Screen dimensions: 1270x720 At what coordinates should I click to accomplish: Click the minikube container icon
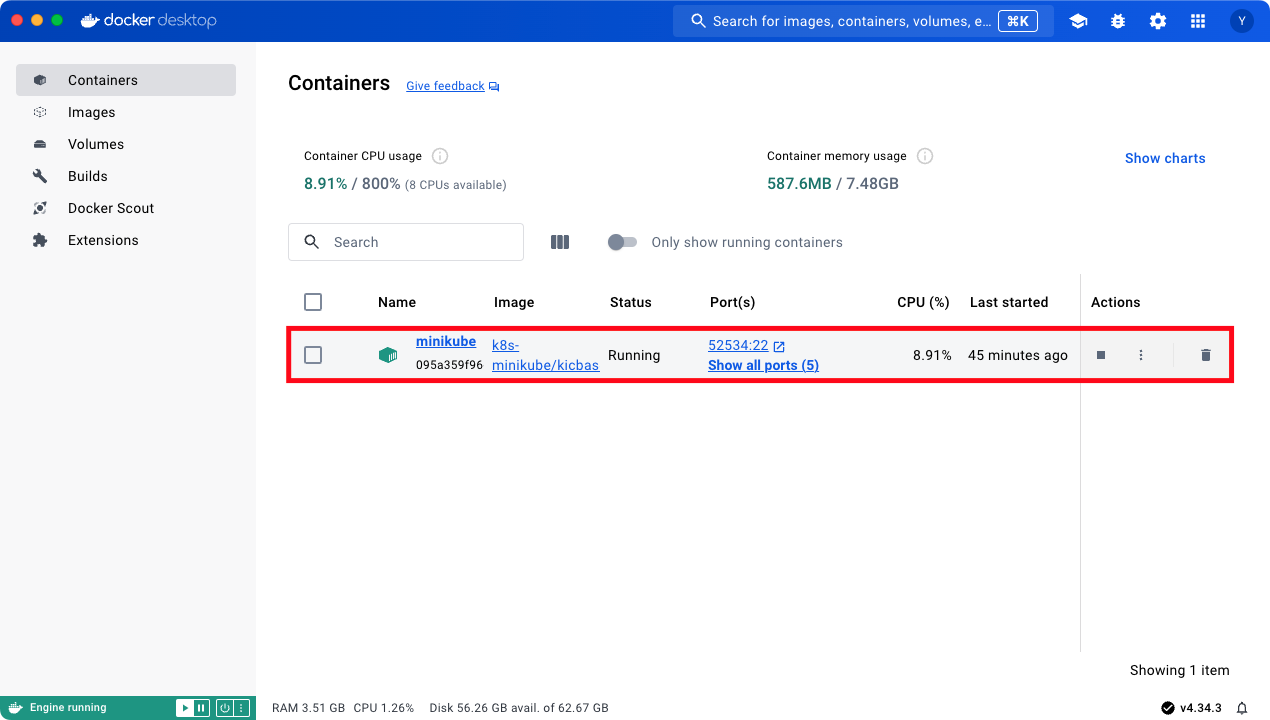(x=388, y=355)
